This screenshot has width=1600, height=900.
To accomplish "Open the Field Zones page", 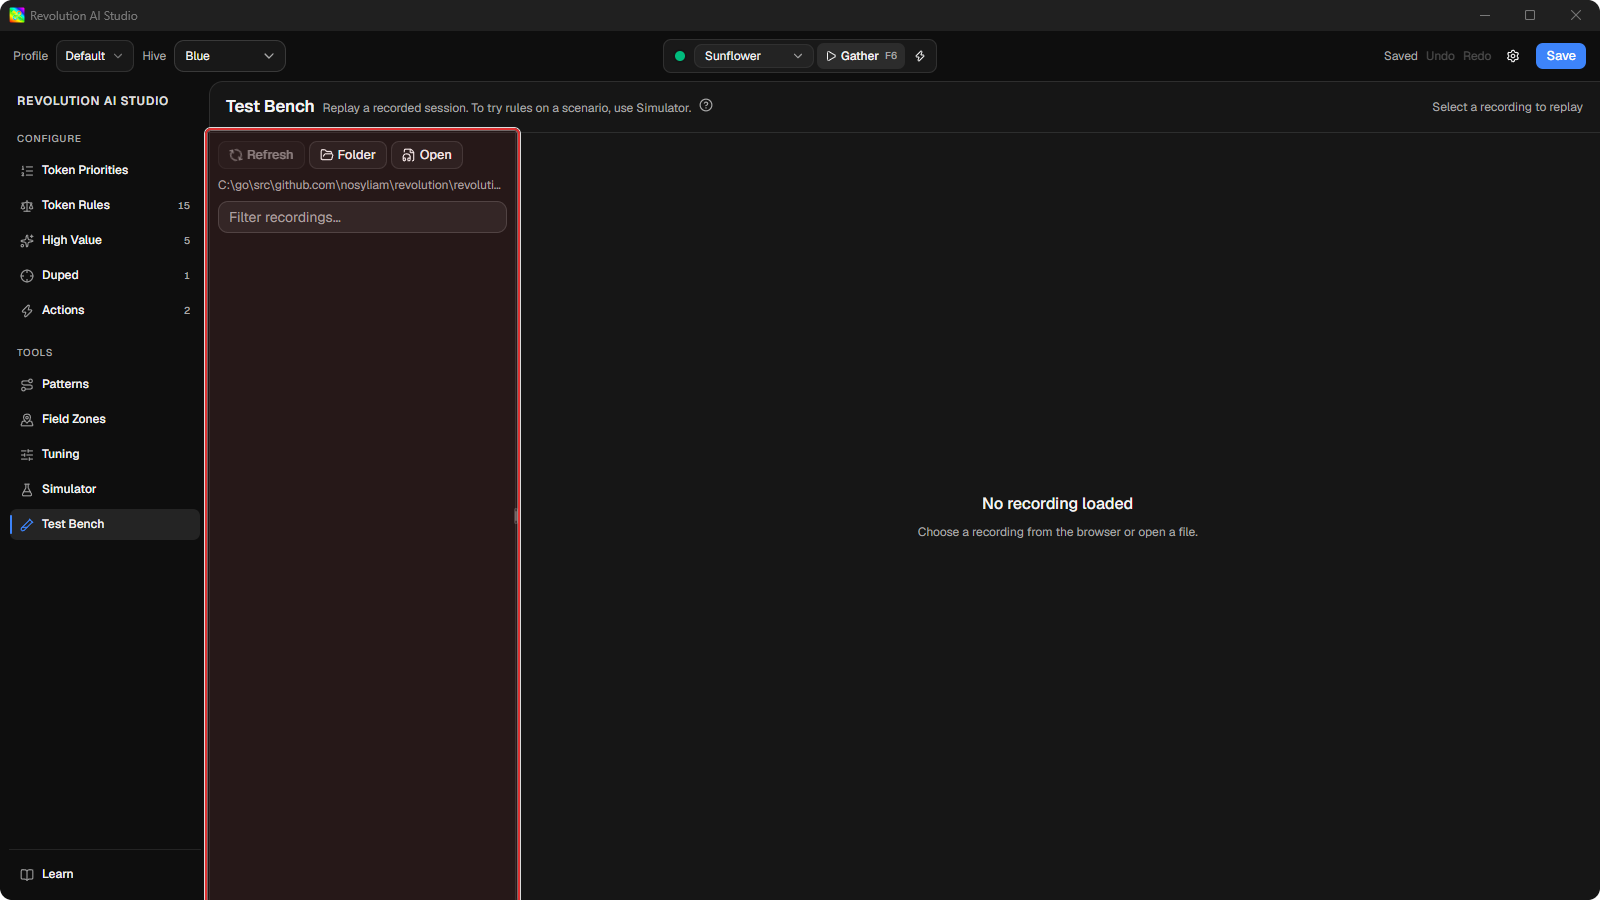I will (x=105, y=419).
